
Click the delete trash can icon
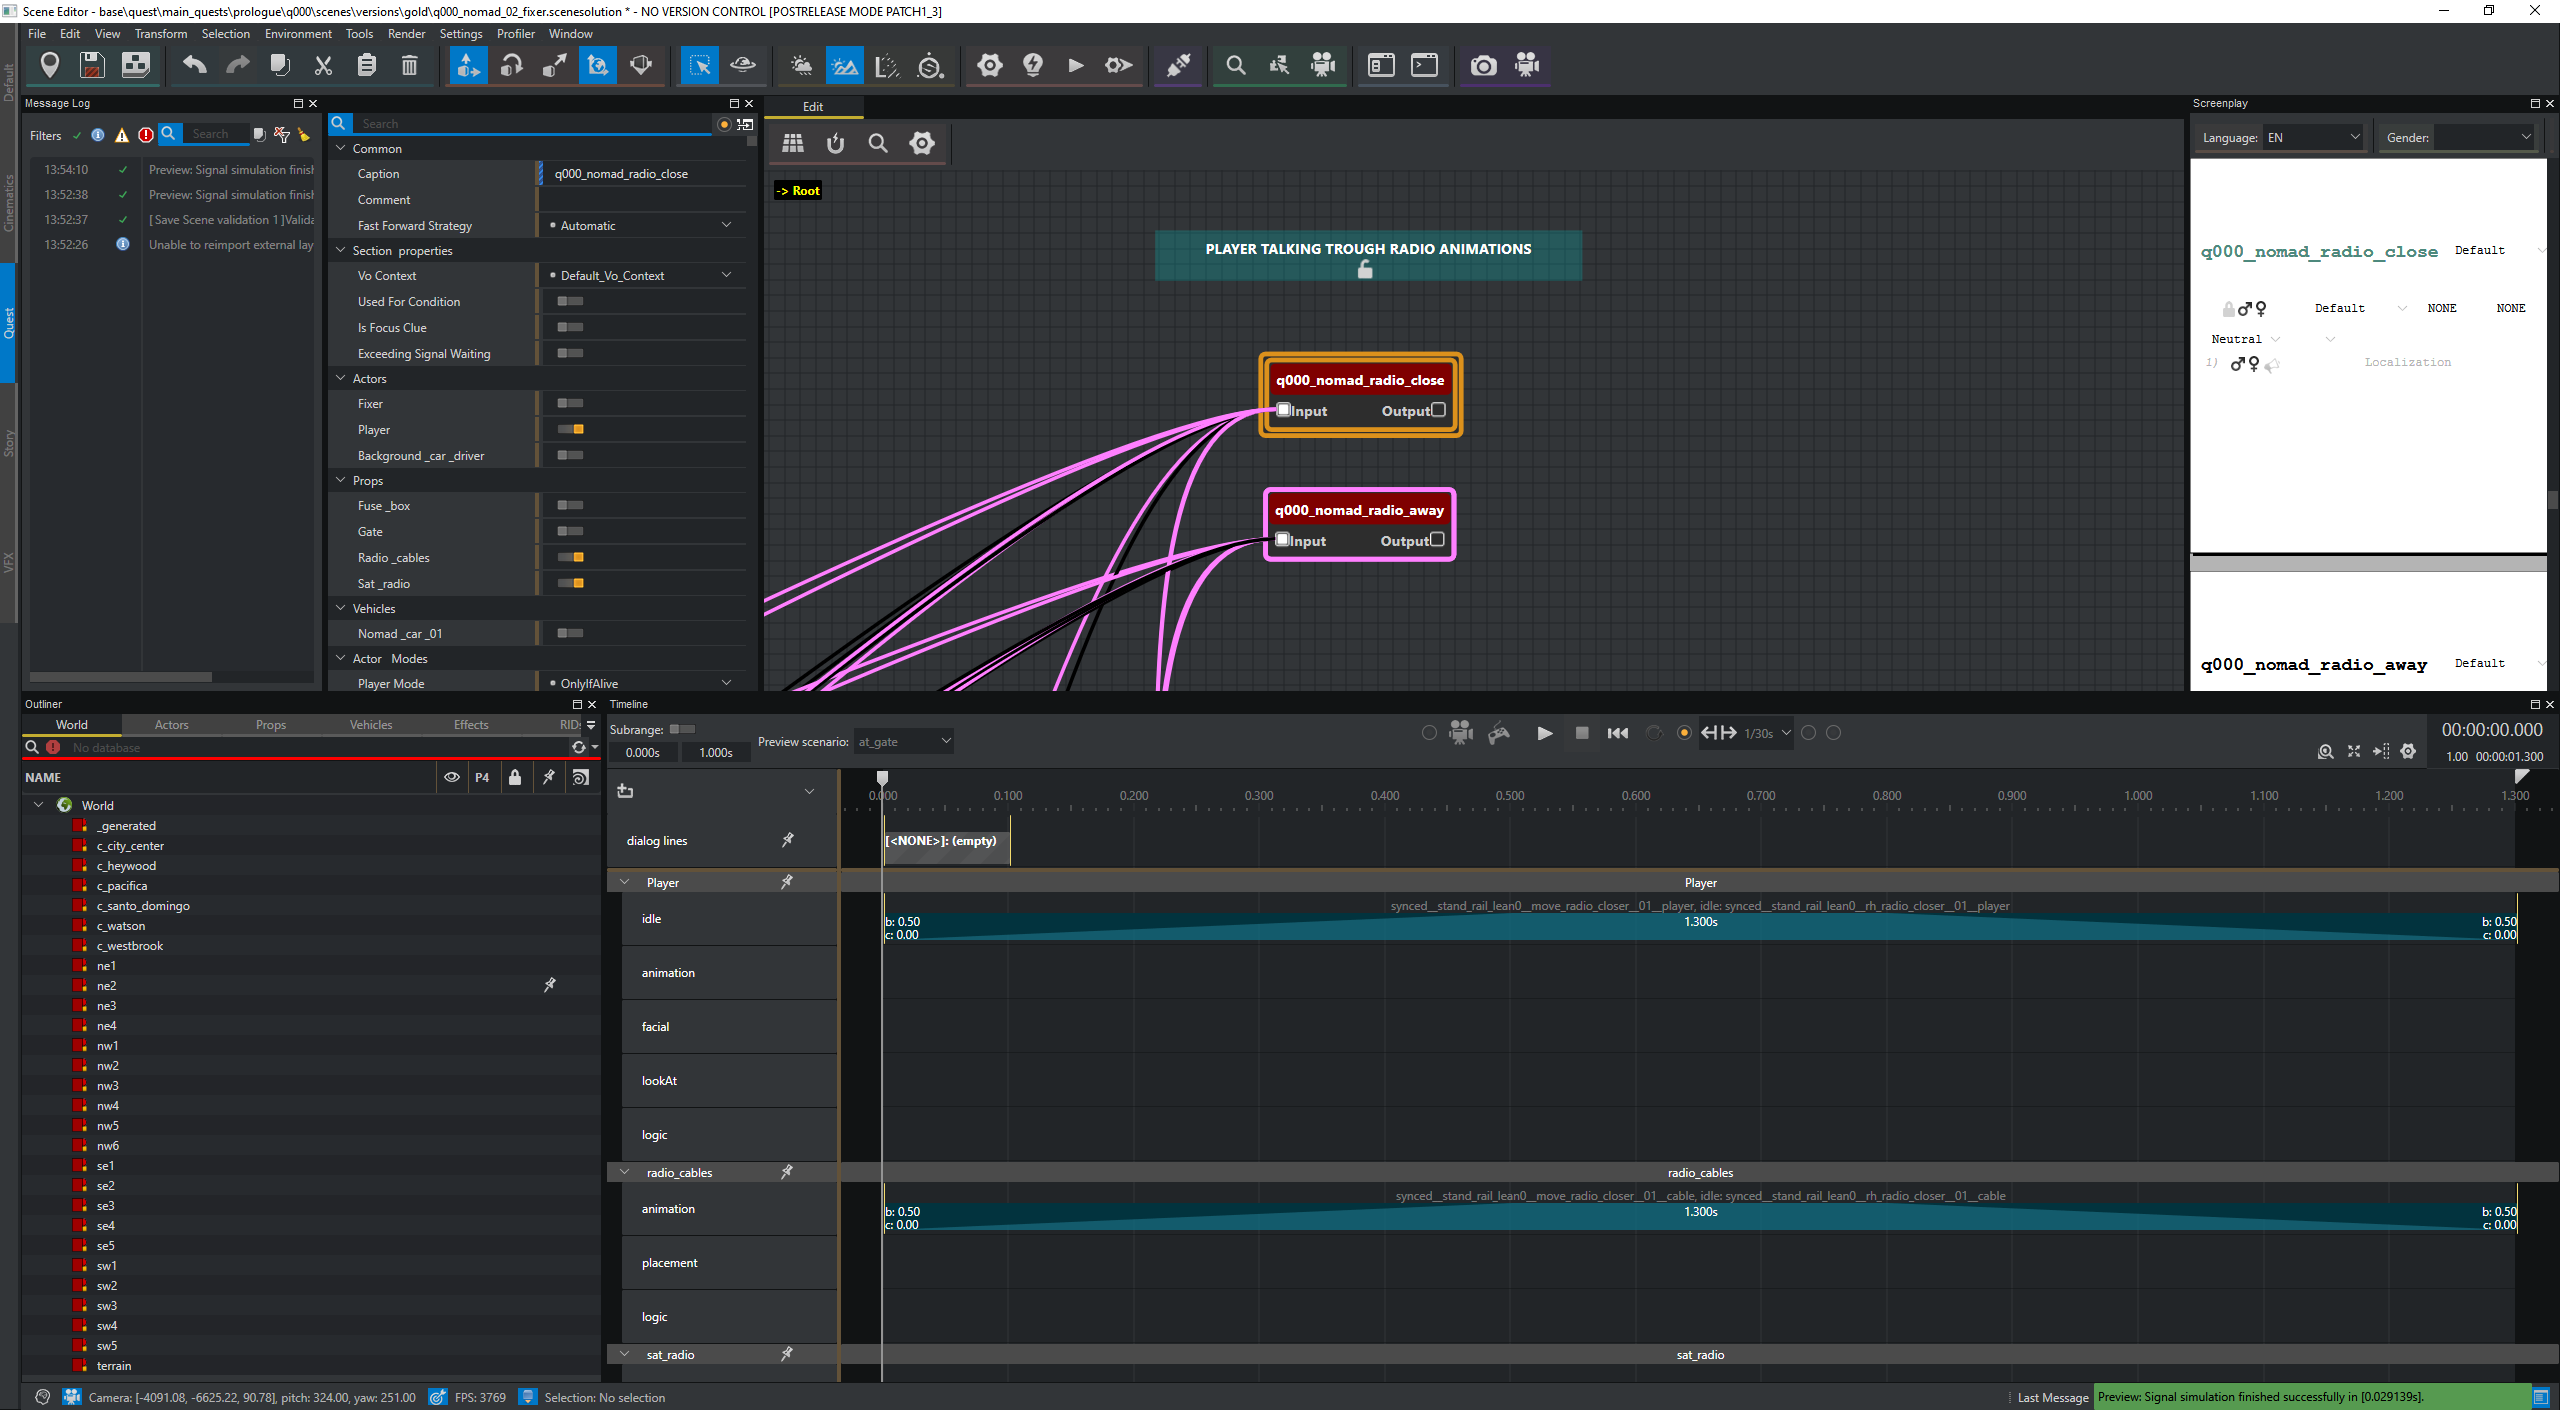click(409, 66)
